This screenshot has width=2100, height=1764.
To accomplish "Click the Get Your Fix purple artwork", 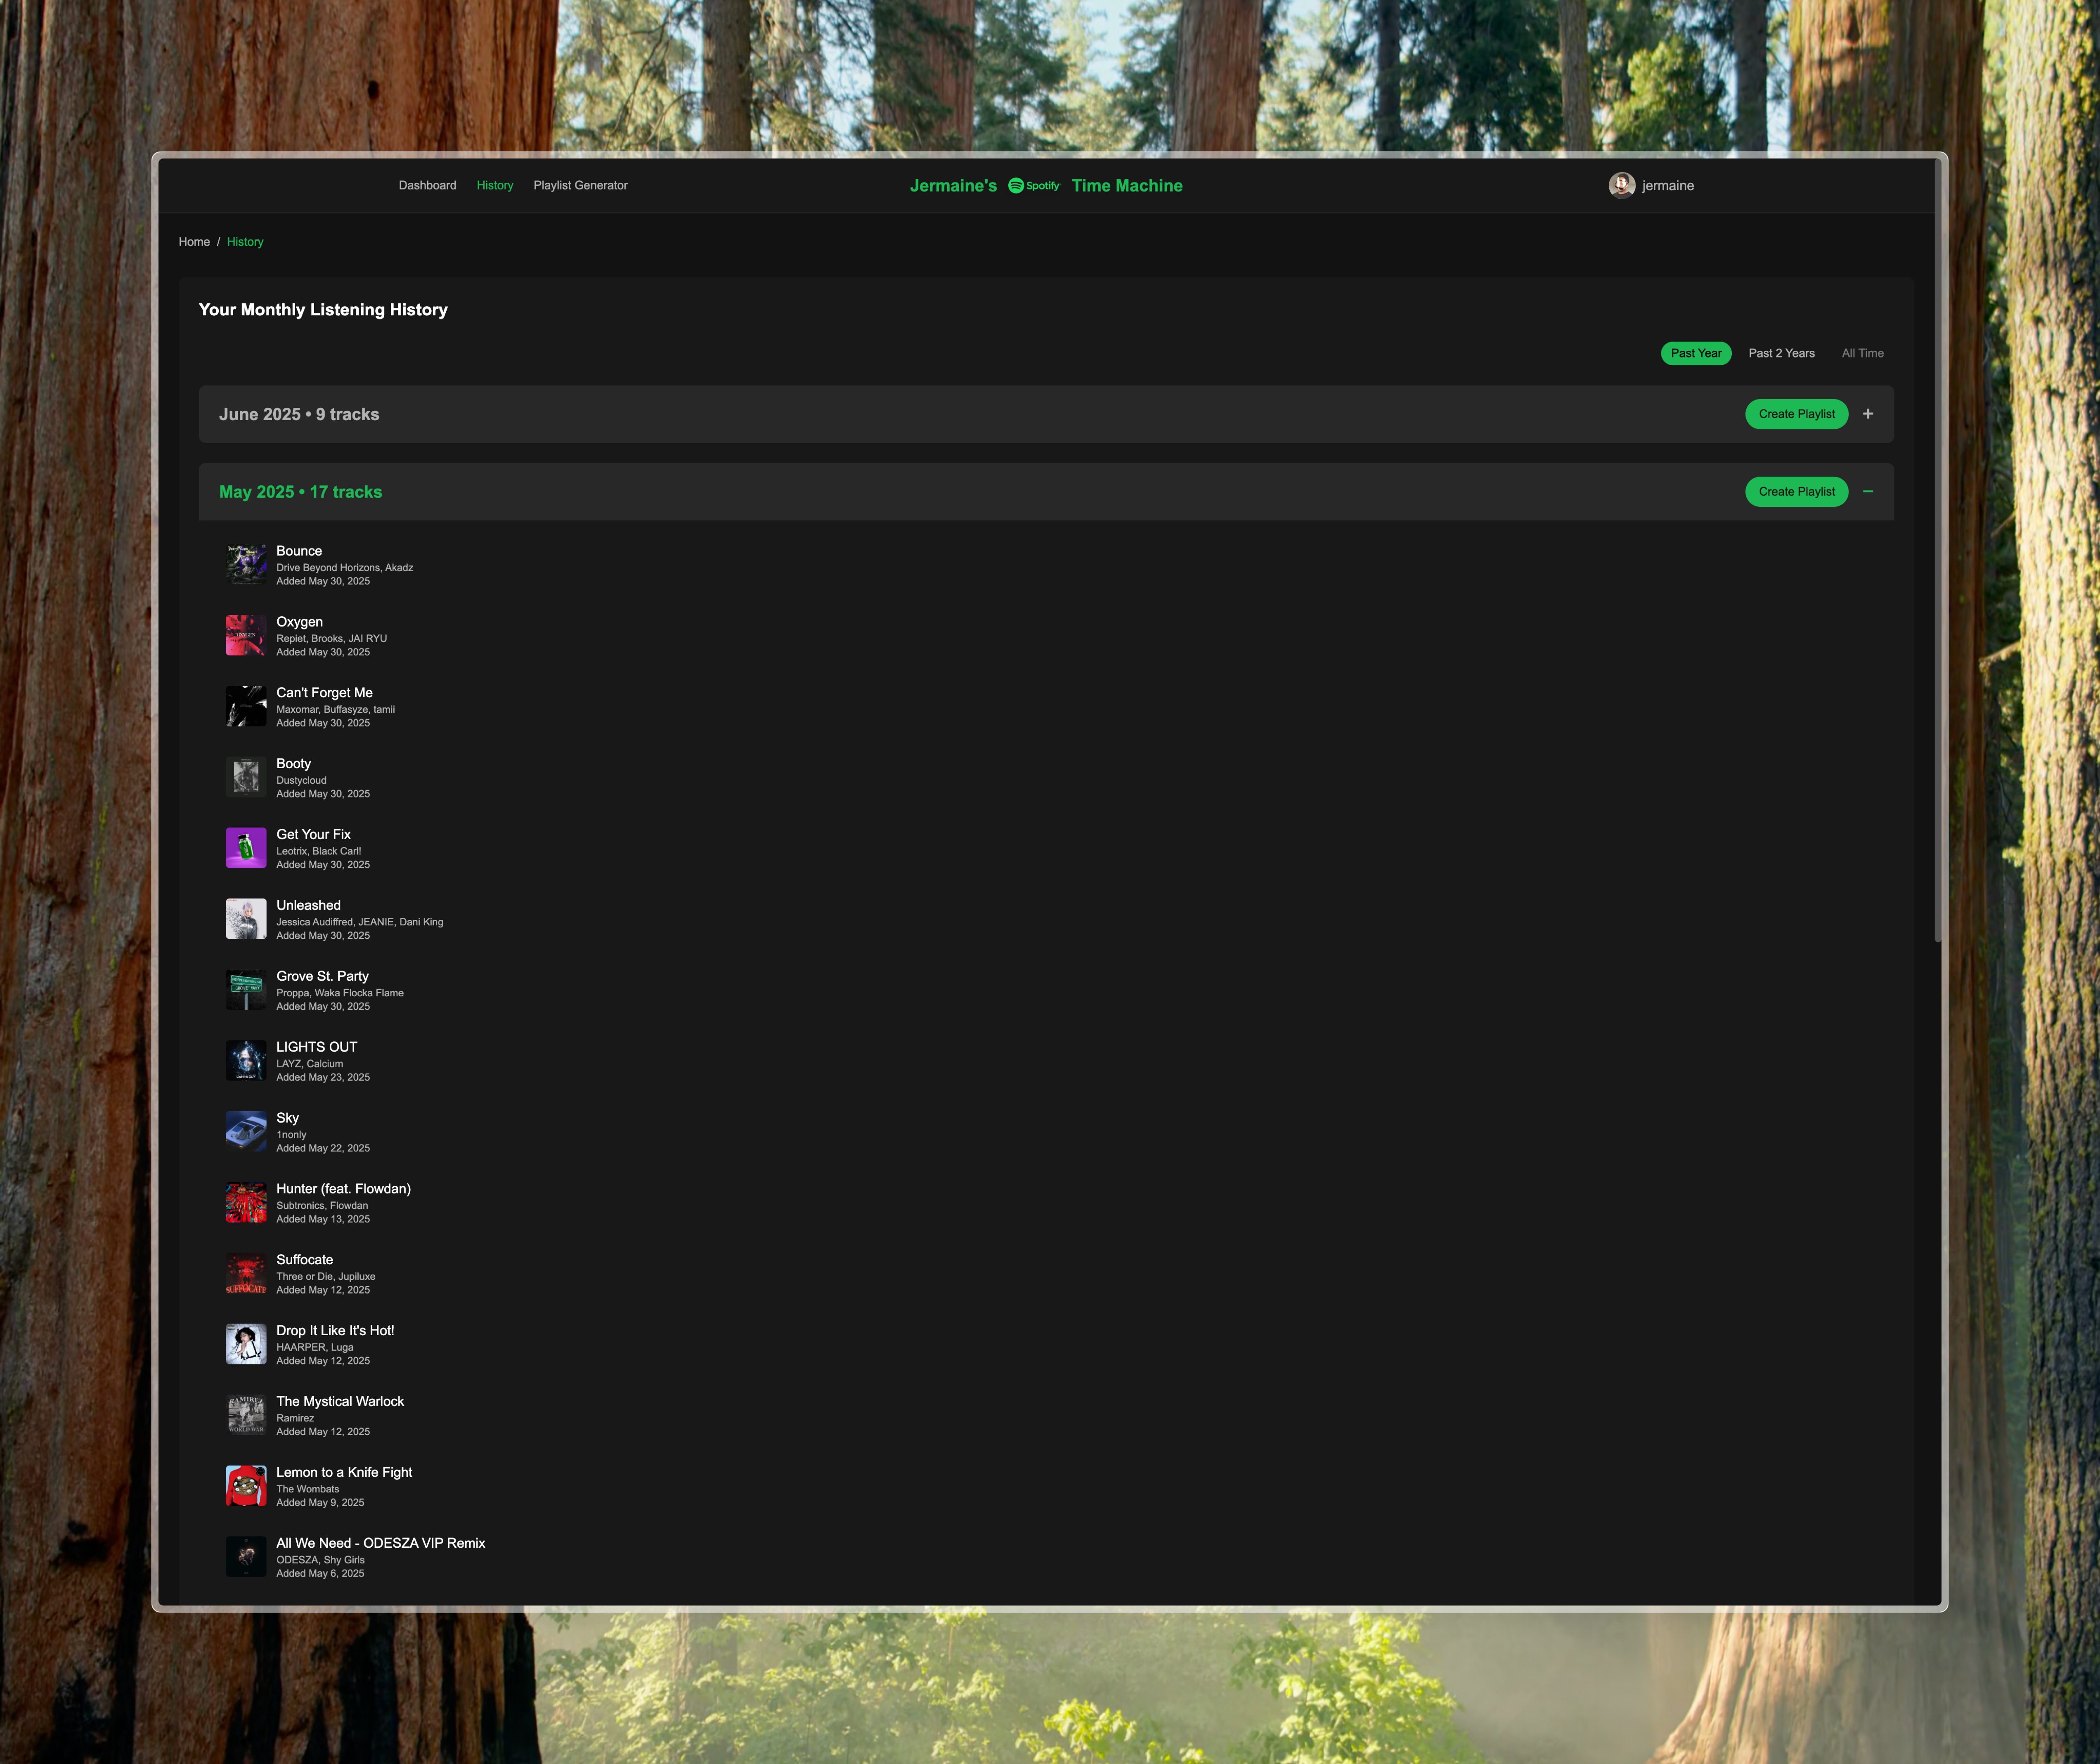I will (x=246, y=848).
